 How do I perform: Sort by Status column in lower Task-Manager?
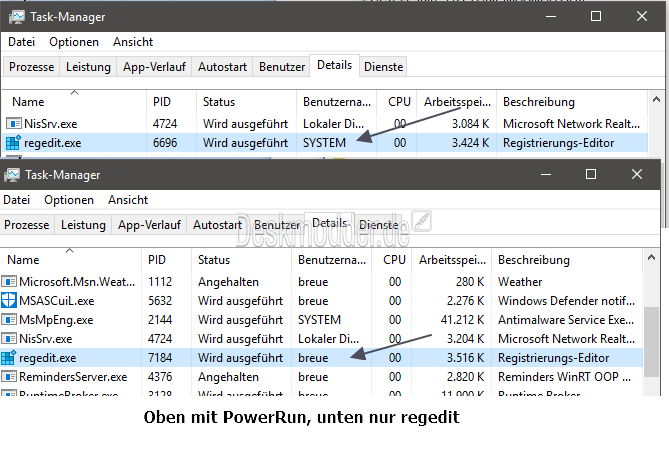point(241,259)
